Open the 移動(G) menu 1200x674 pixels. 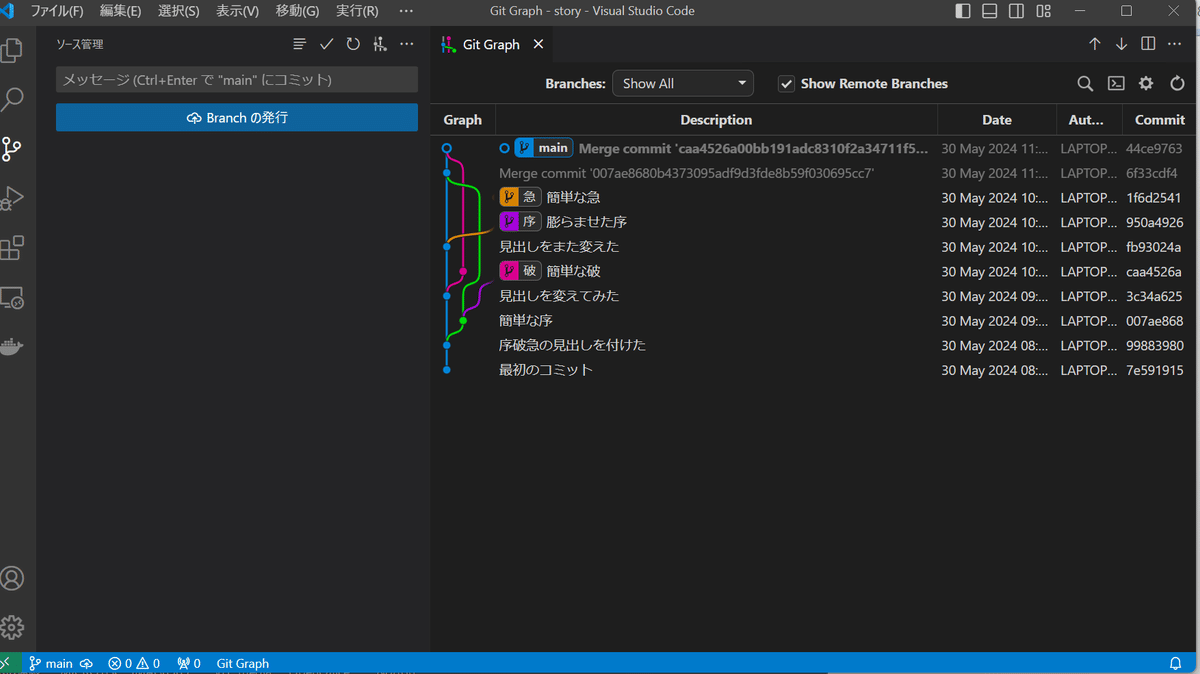(x=297, y=11)
